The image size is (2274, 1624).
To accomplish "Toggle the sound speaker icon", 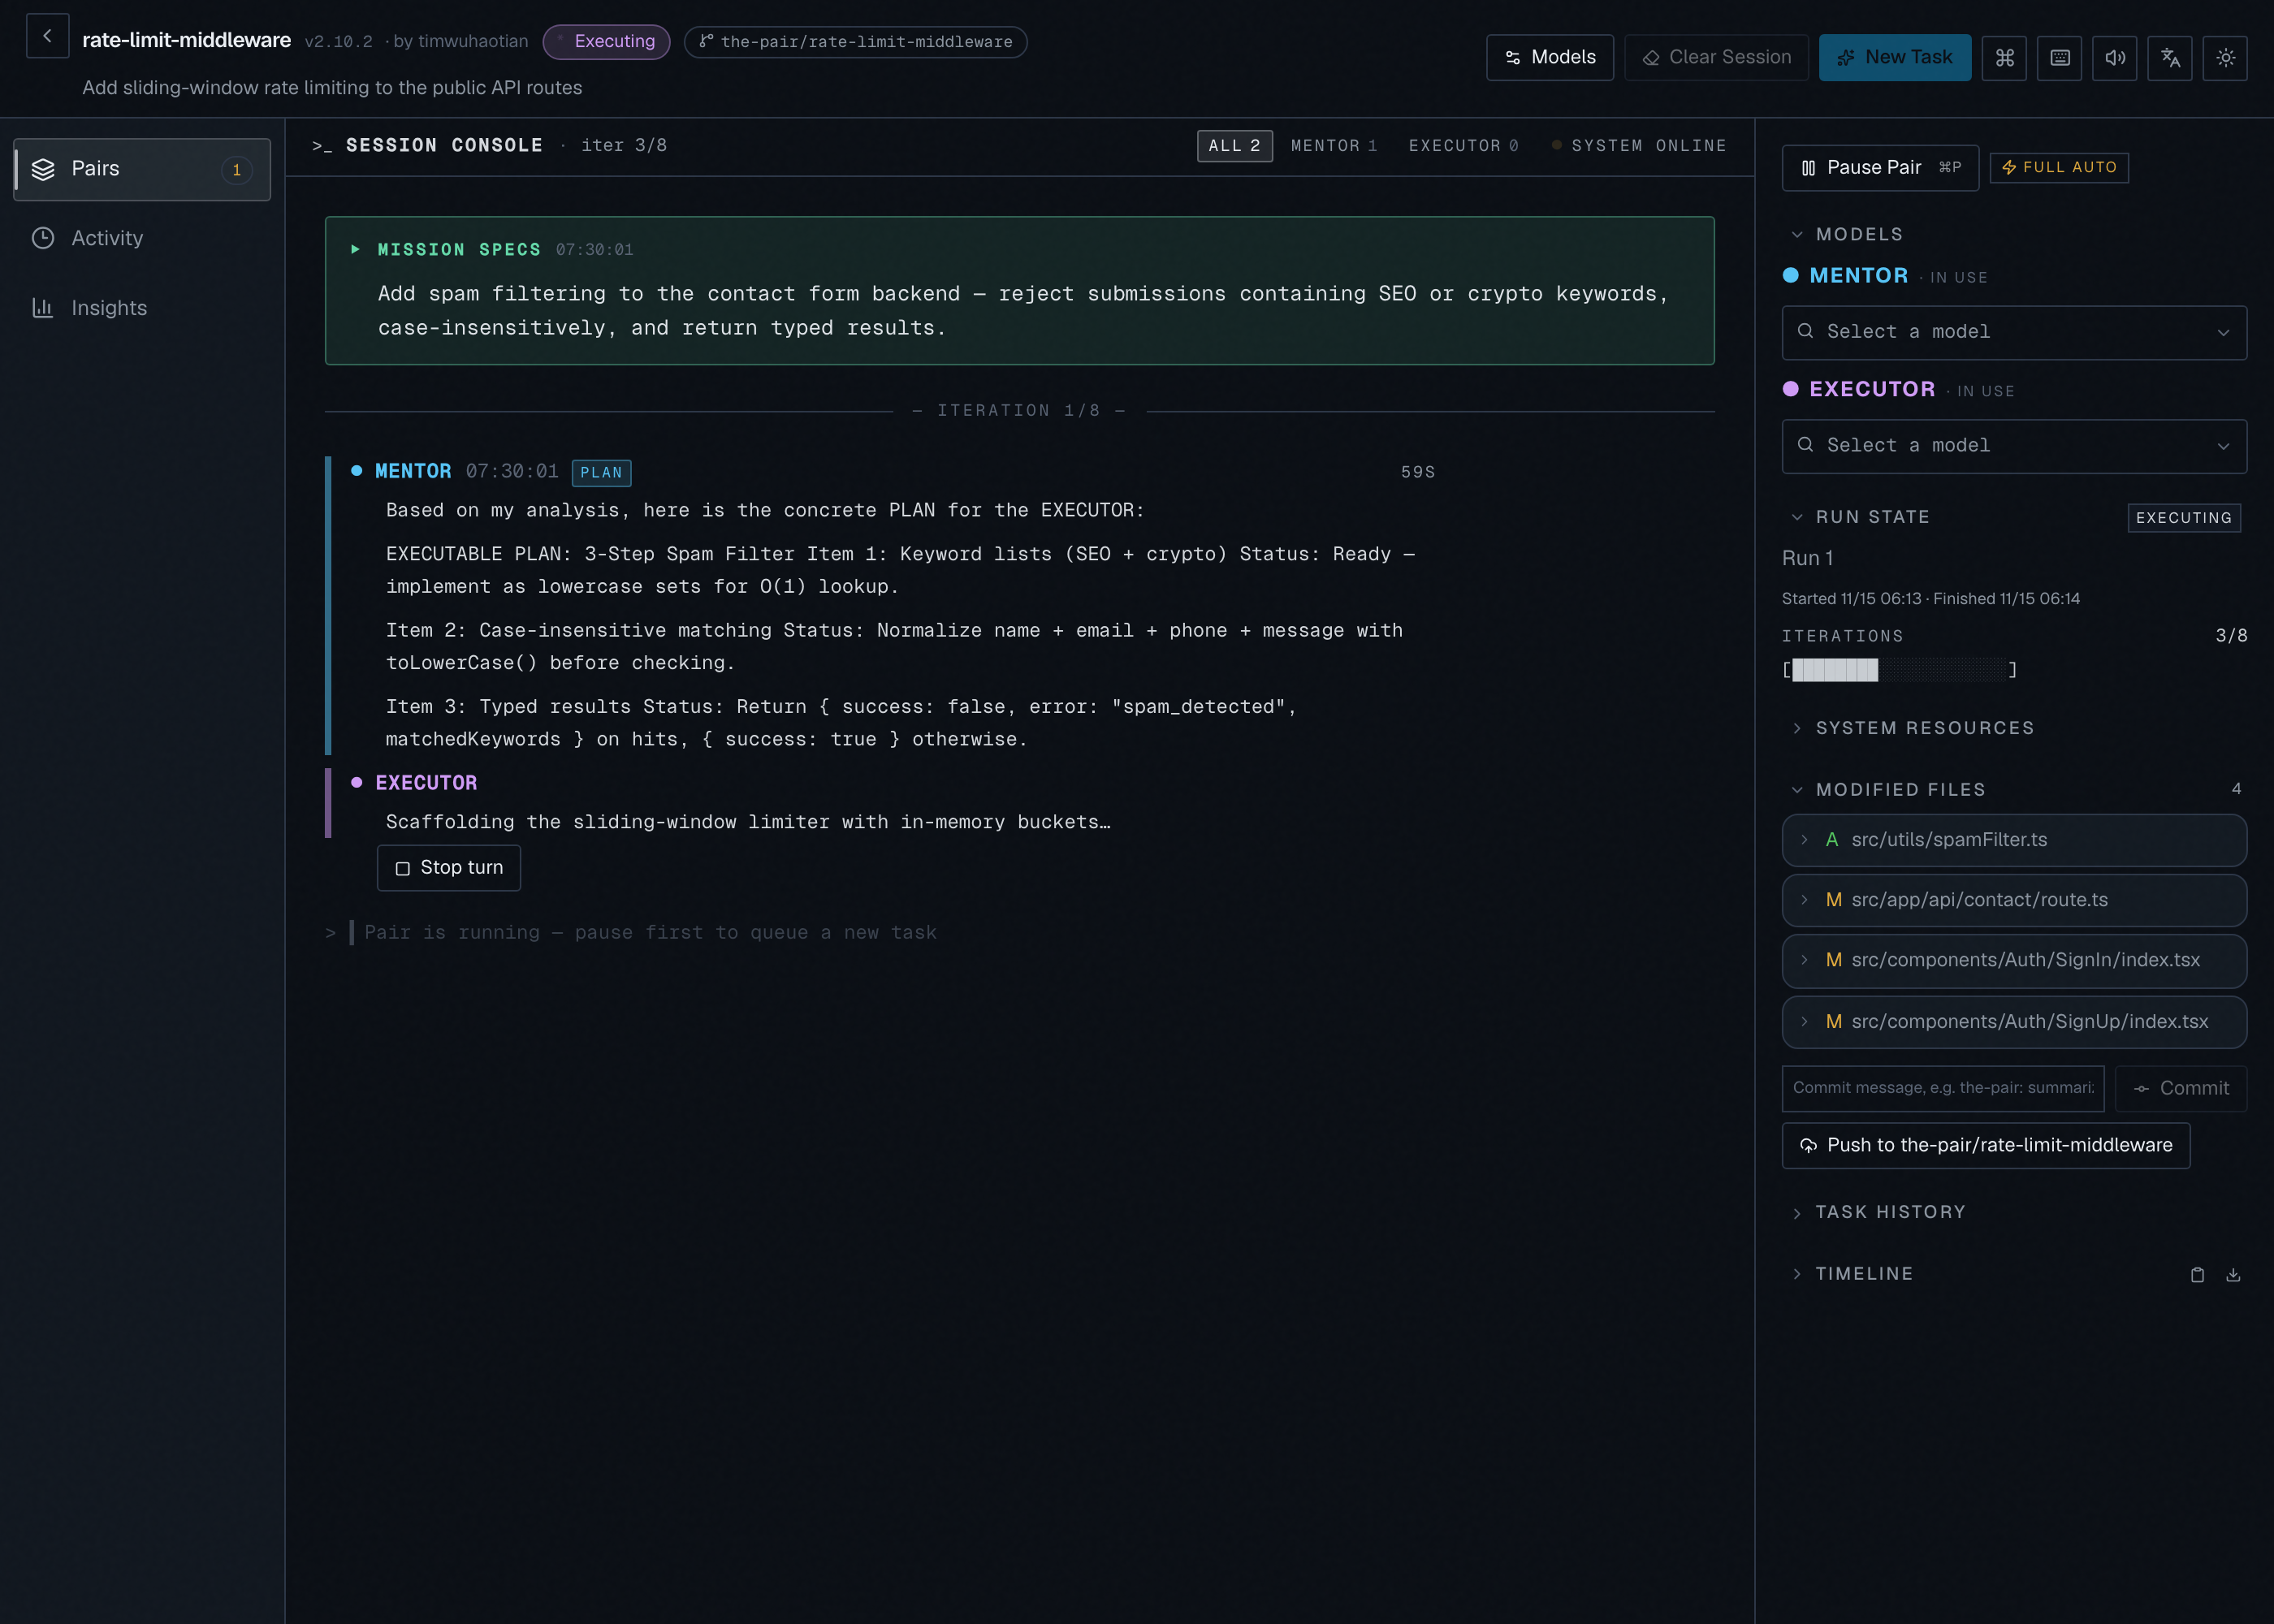I will coord(2114,58).
